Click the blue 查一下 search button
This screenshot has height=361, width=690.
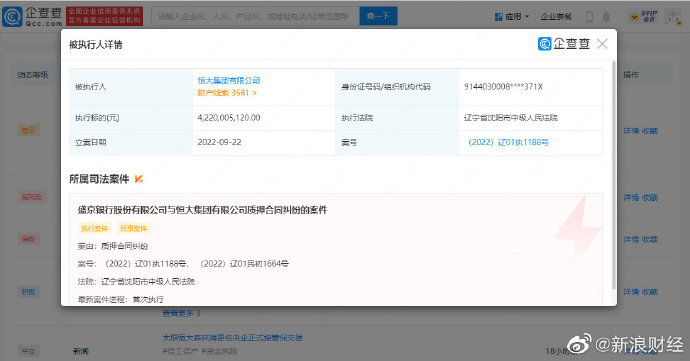pos(378,16)
